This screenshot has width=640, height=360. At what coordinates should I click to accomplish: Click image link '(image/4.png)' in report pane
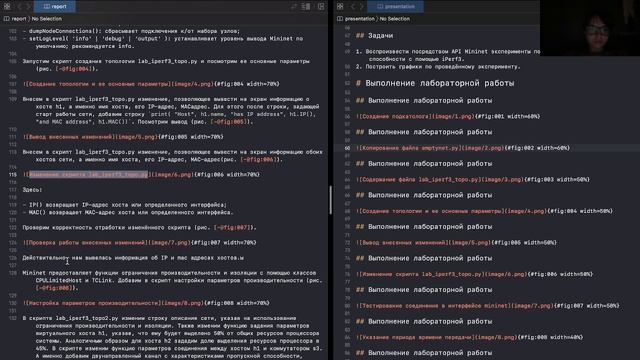point(192,84)
